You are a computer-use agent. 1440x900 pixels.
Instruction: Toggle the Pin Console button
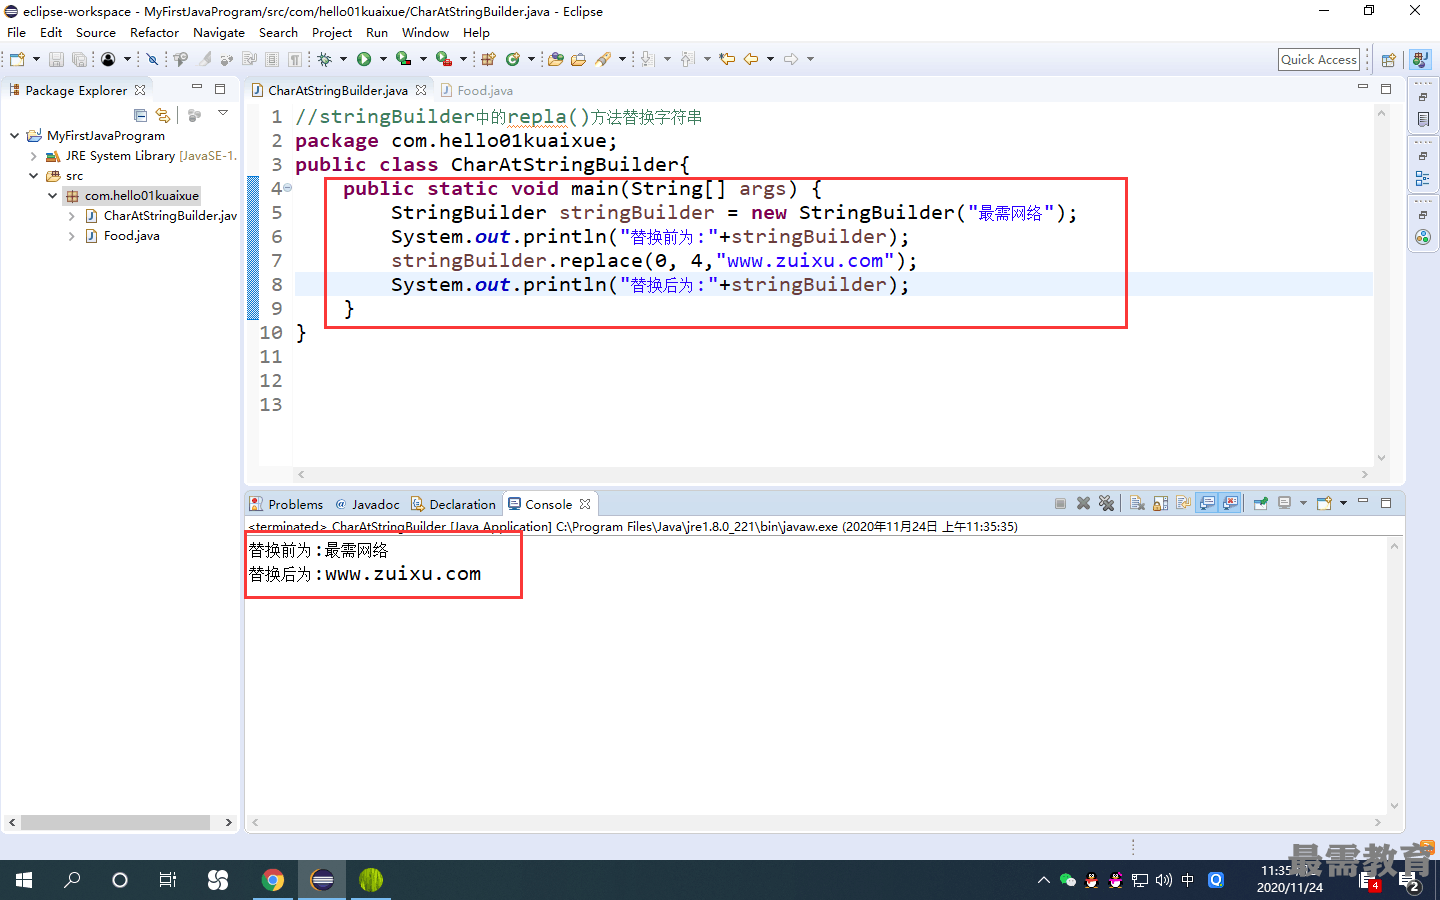point(1261,503)
